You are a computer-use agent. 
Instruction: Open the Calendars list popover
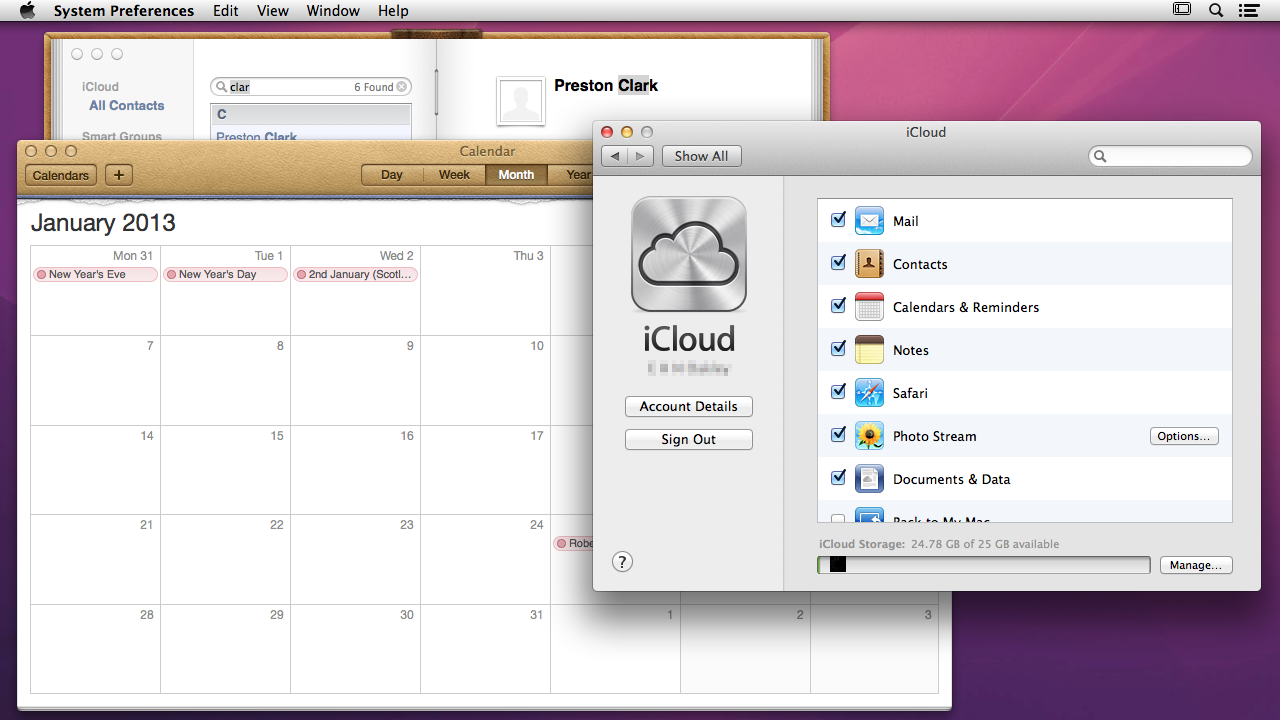click(x=61, y=175)
